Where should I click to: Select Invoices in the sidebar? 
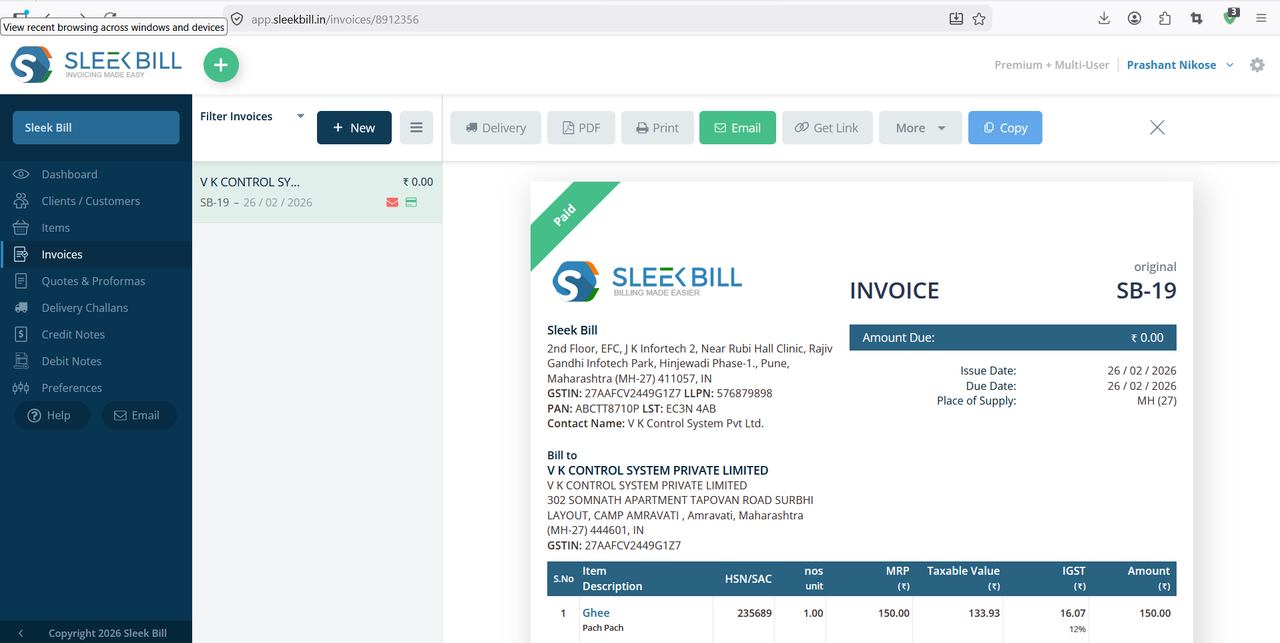point(62,255)
